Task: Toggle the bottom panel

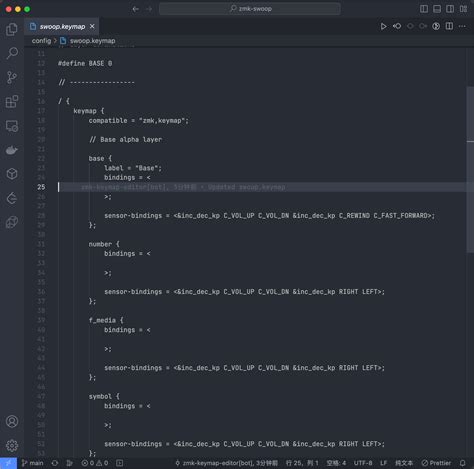Action: [x=437, y=9]
